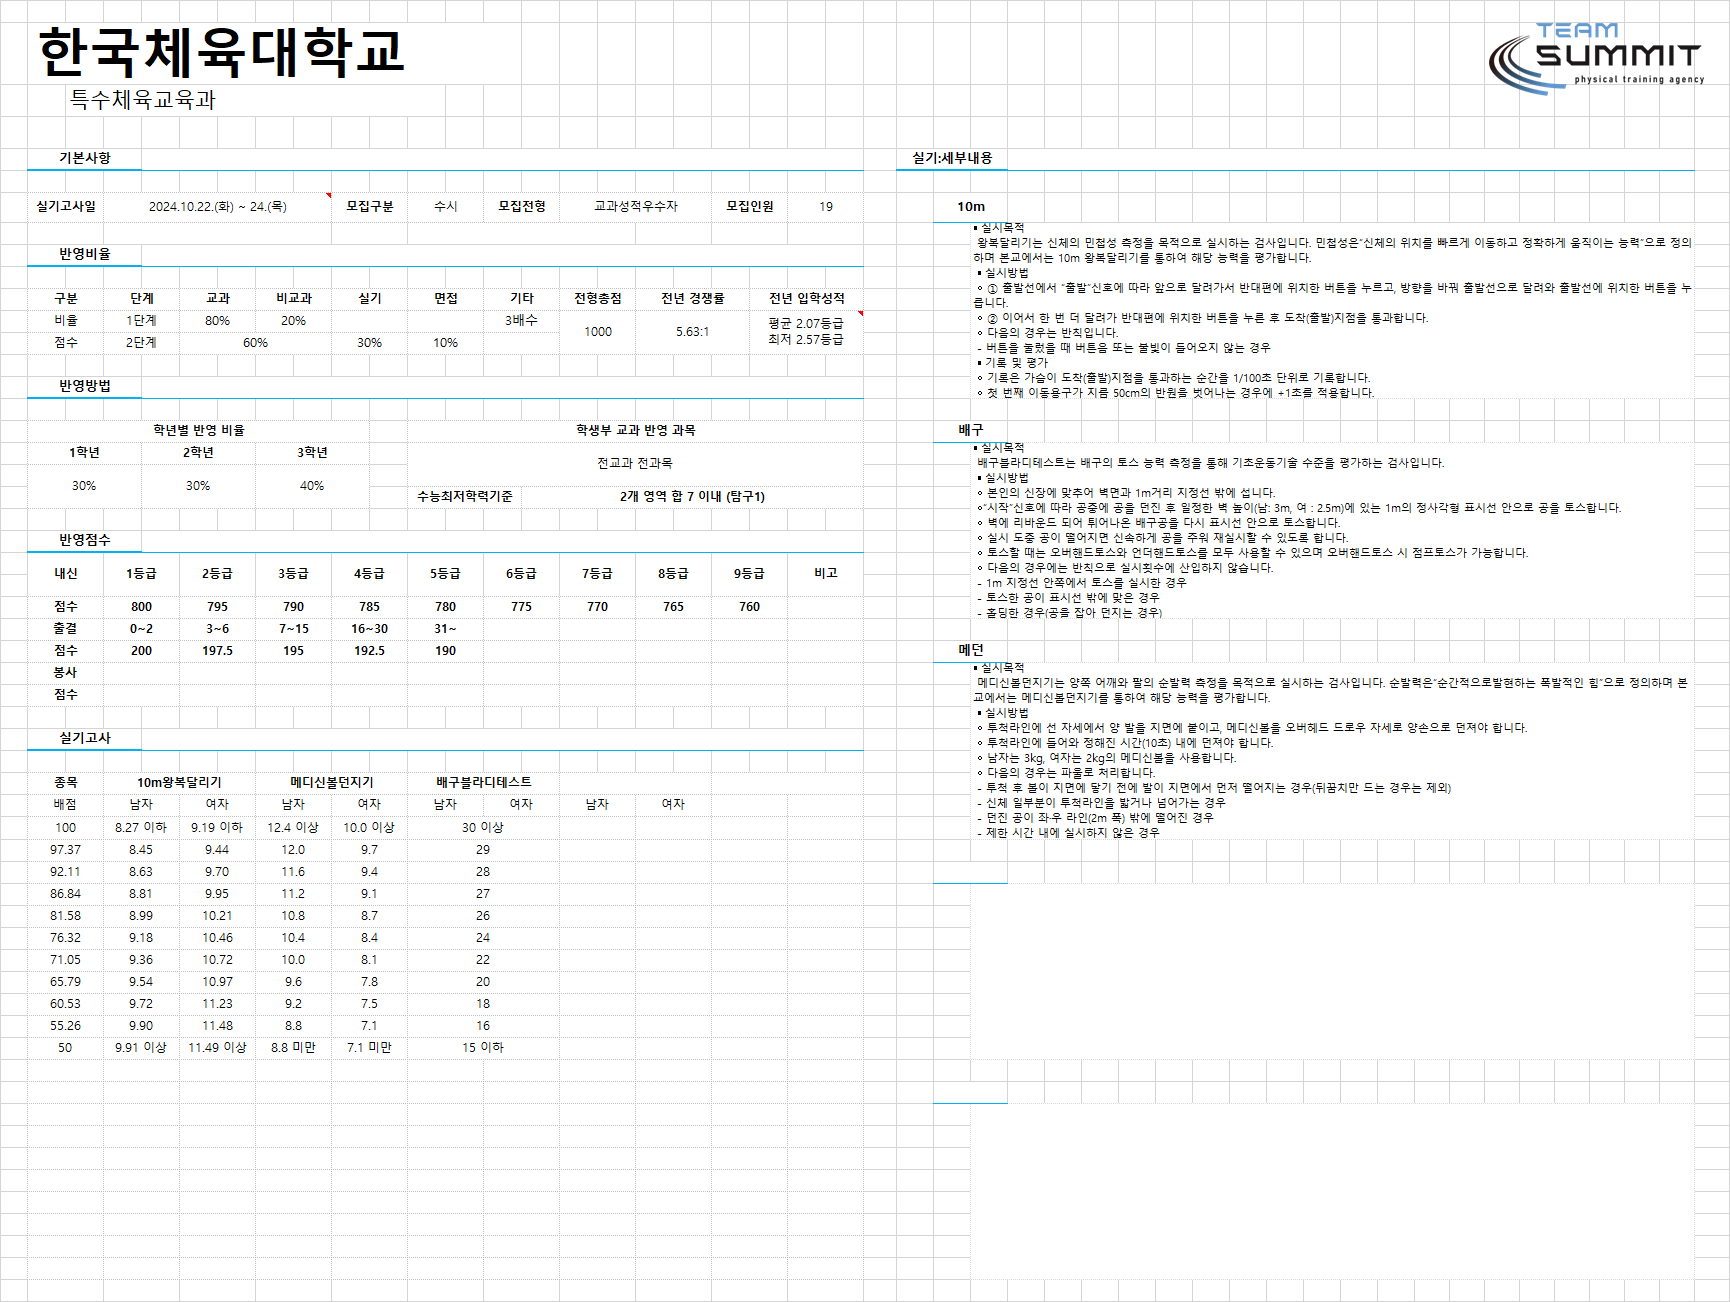The image size is (1730, 1302).
Task: Click the 전형총점 value 1000
Action: coord(598,332)
